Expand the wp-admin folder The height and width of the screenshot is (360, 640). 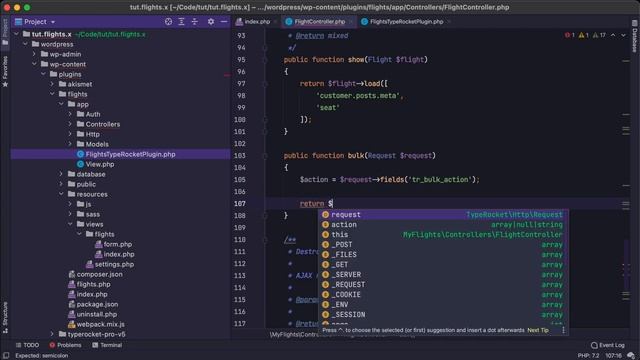click(34, 54)
